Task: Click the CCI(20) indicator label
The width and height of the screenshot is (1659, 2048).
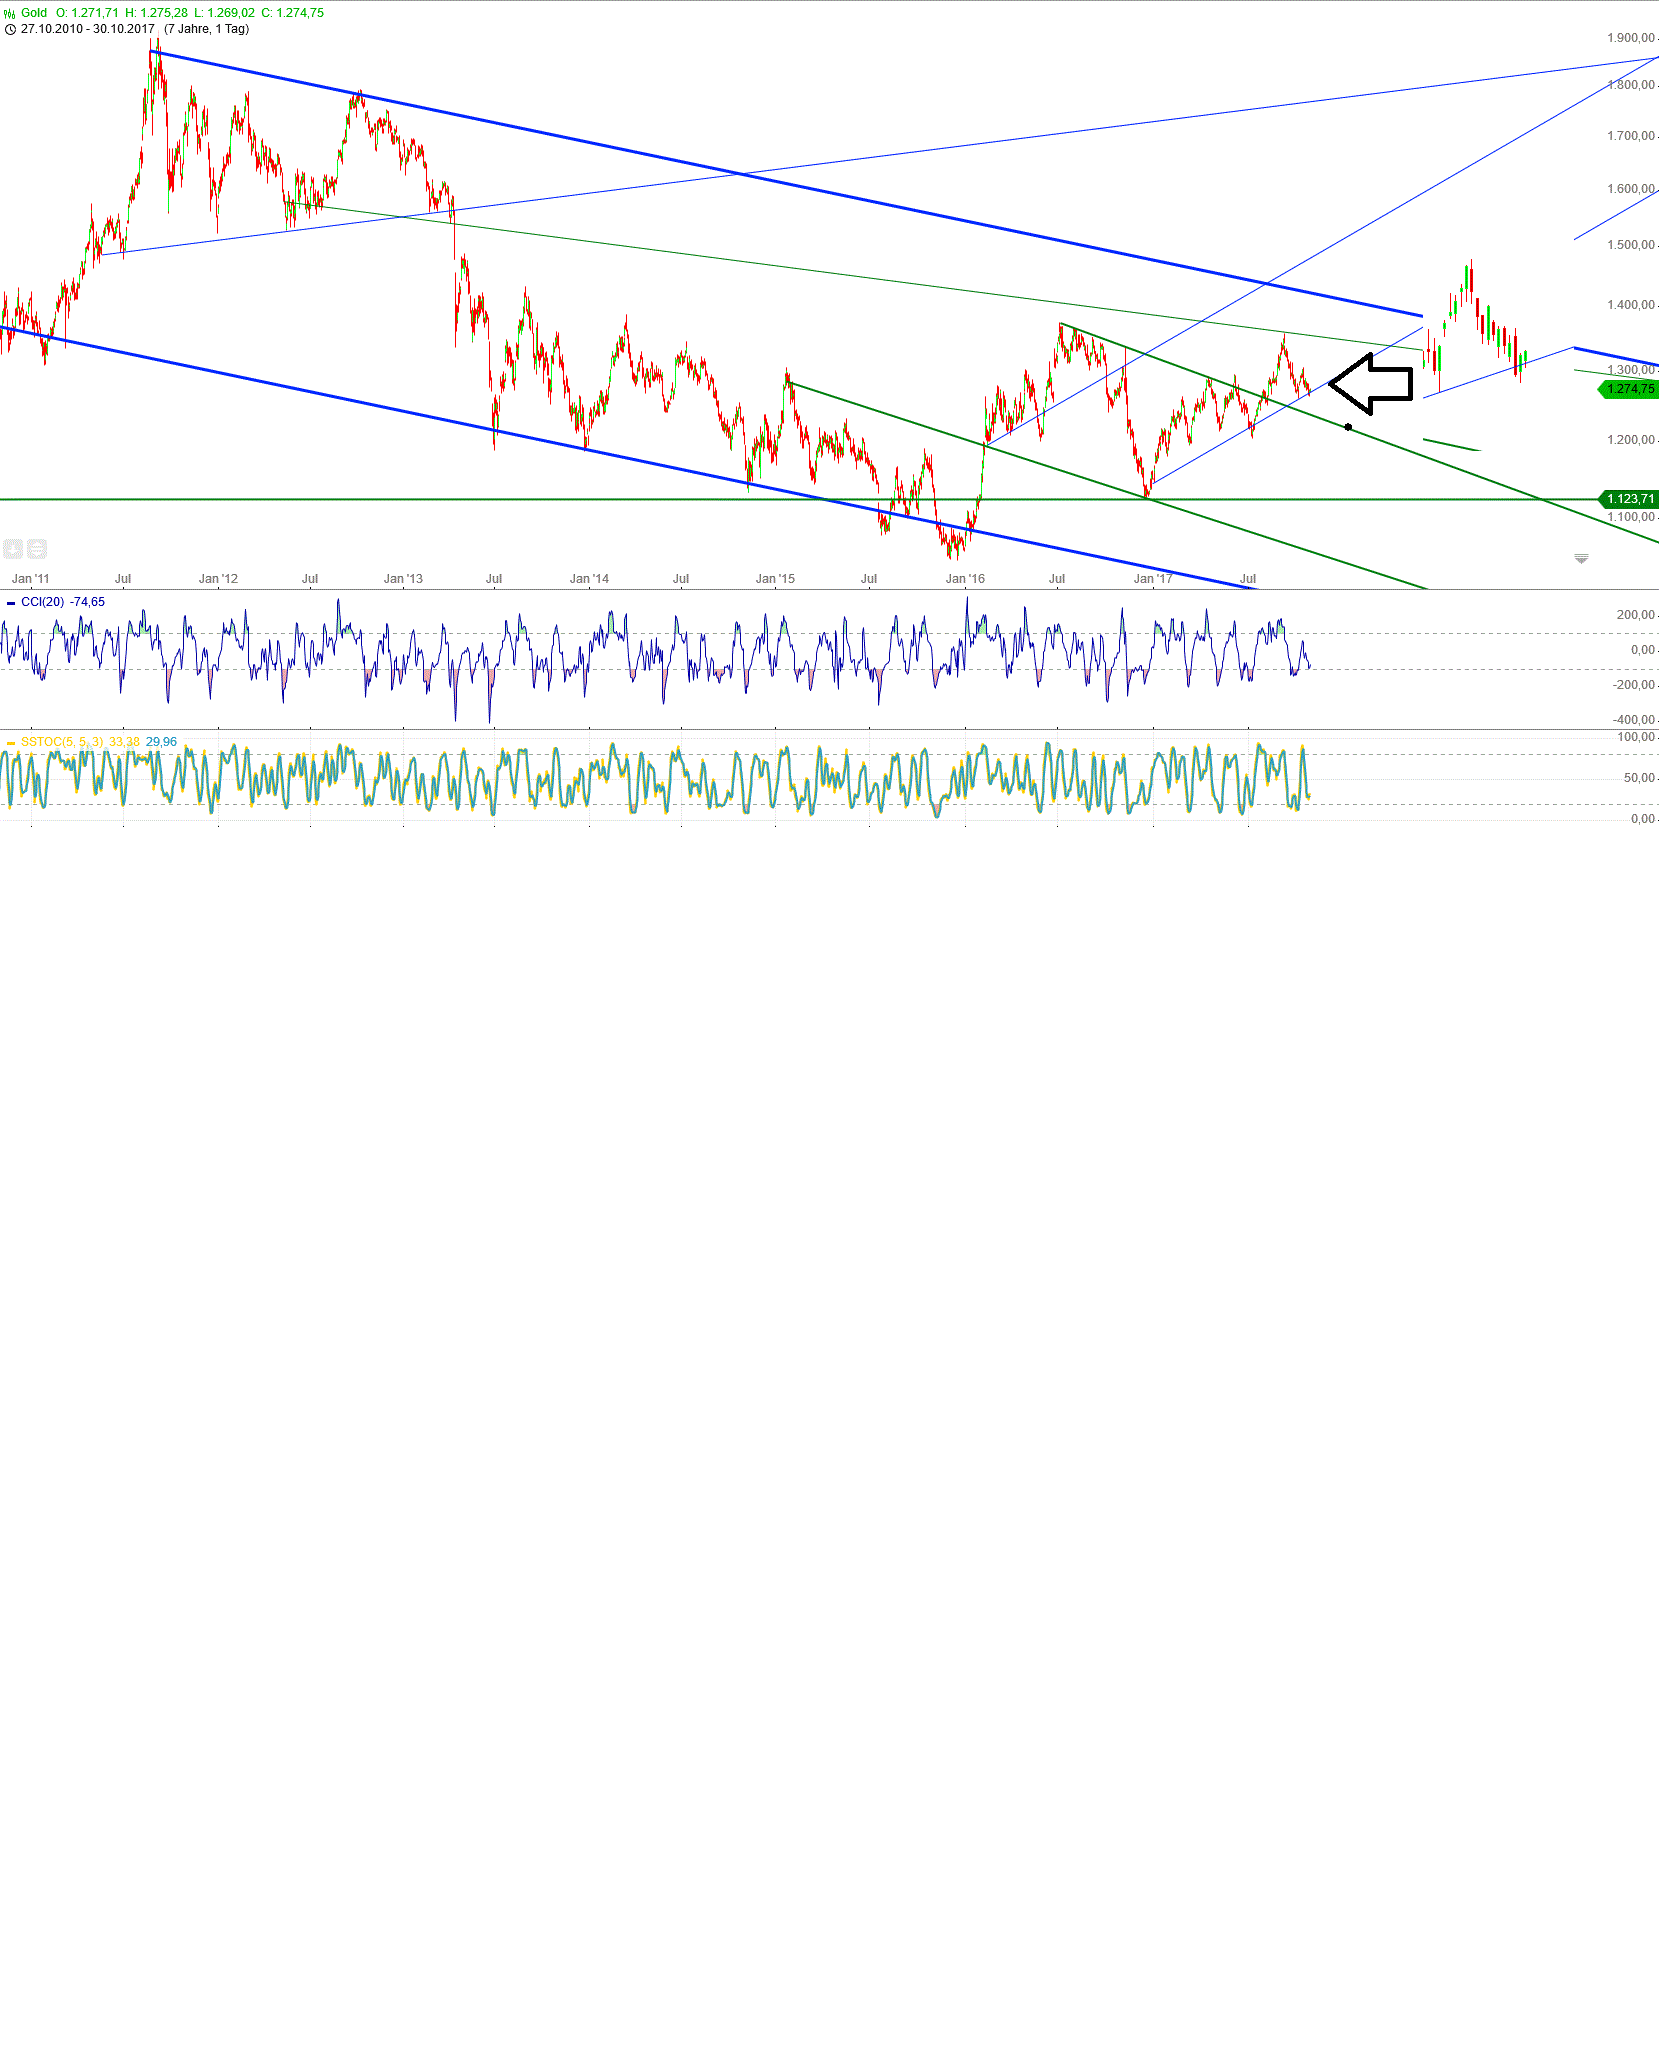Action: pyautogui.click(x=42, y=602)
